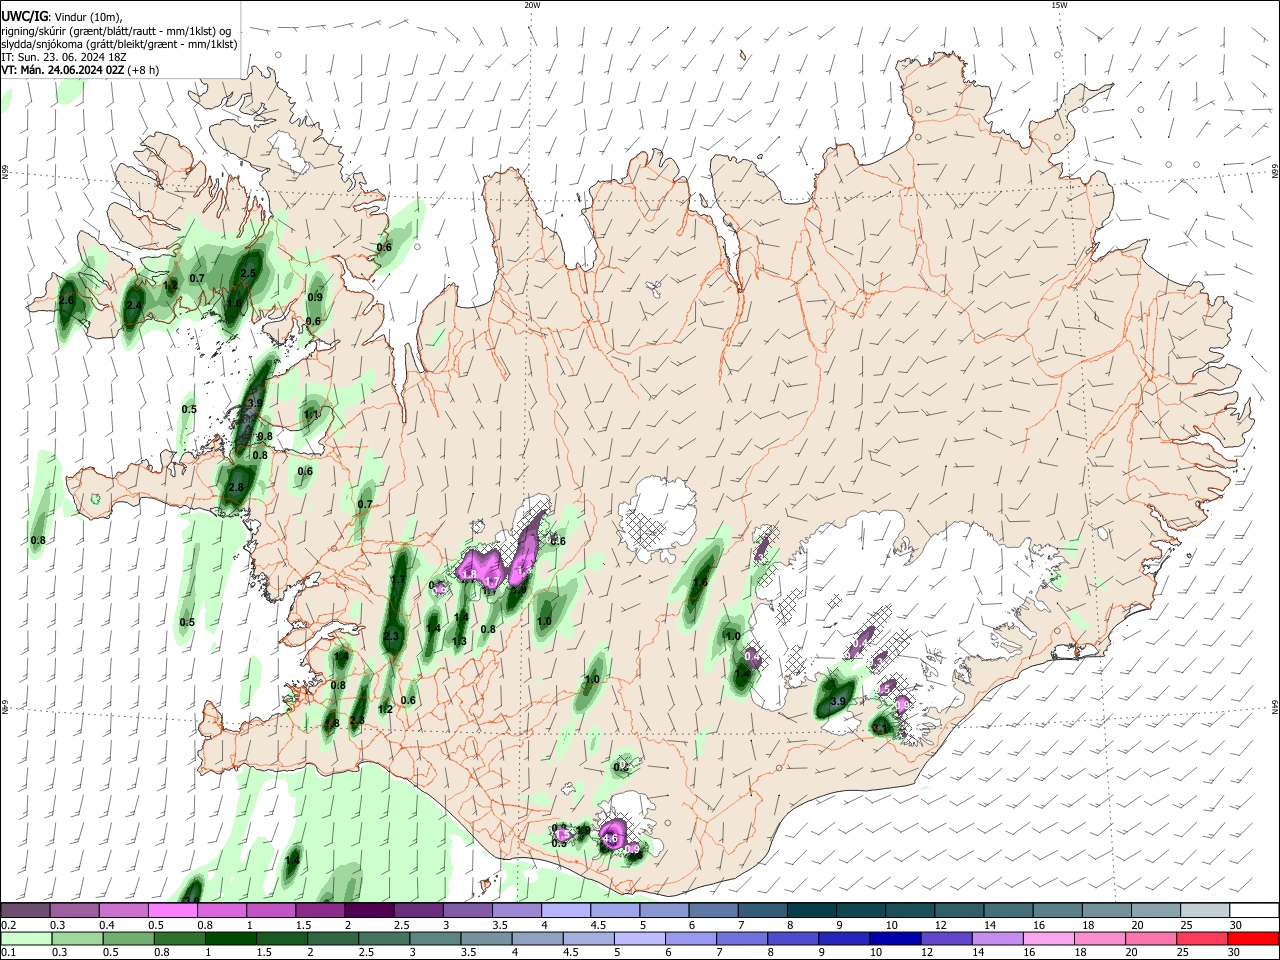Click the 2.4 rain value in Westfjords

tap(134, 305)
